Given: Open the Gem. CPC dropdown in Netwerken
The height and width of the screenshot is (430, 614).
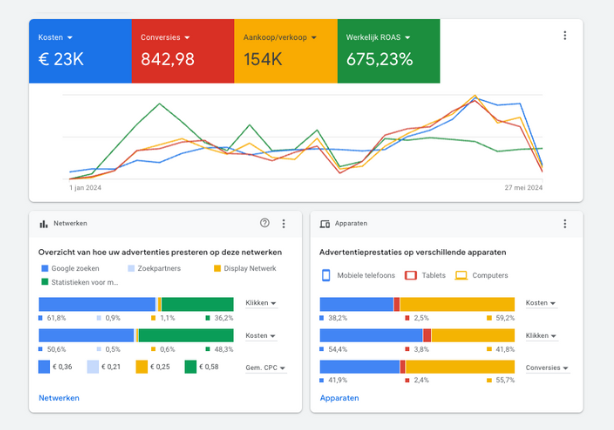Looking at the screenshot, I should pos(265,368).
